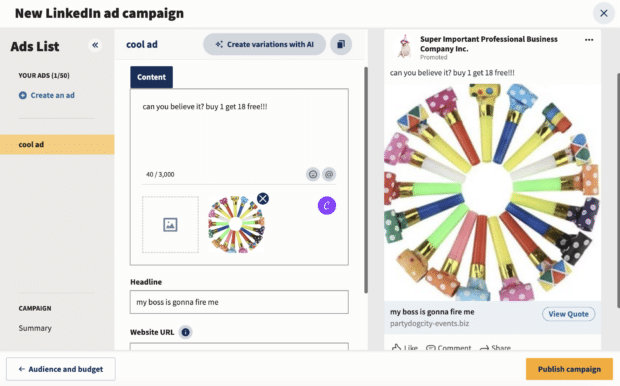Open the campaign Summary section
620x386 pixels.
click(x=35, y=328)
